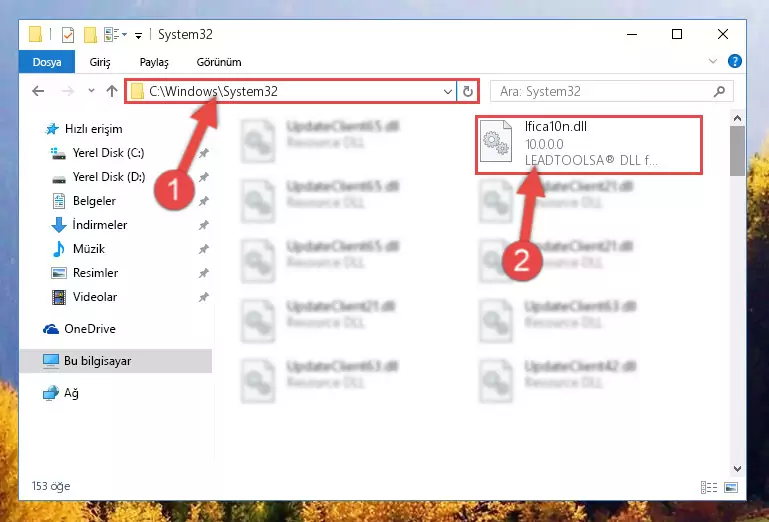Click the New Folder icon in quick access toolbar
Image resolution: width=769 pixels, height=522 pixels.
coord(90,35)
